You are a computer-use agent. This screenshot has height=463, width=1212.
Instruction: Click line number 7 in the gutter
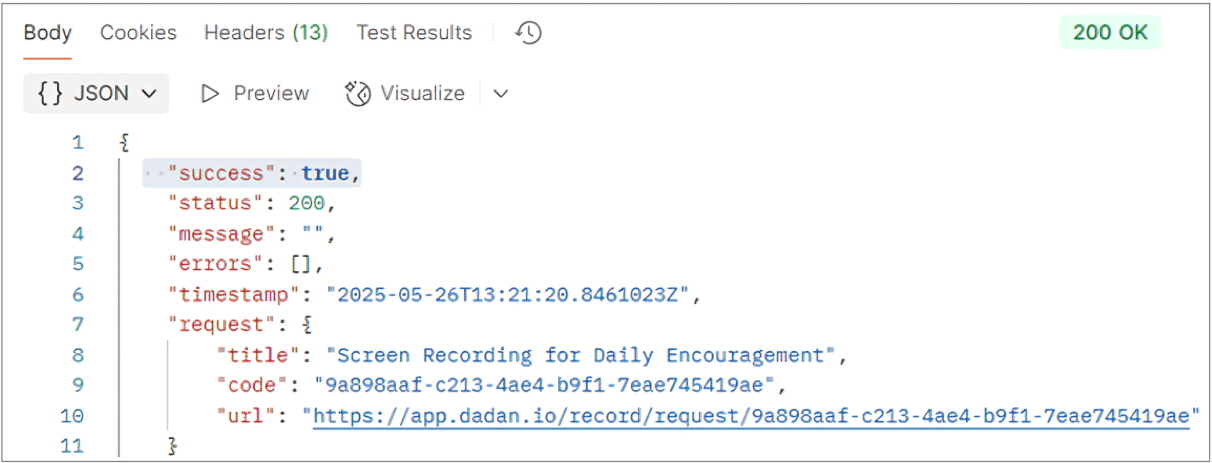point(78,325)
